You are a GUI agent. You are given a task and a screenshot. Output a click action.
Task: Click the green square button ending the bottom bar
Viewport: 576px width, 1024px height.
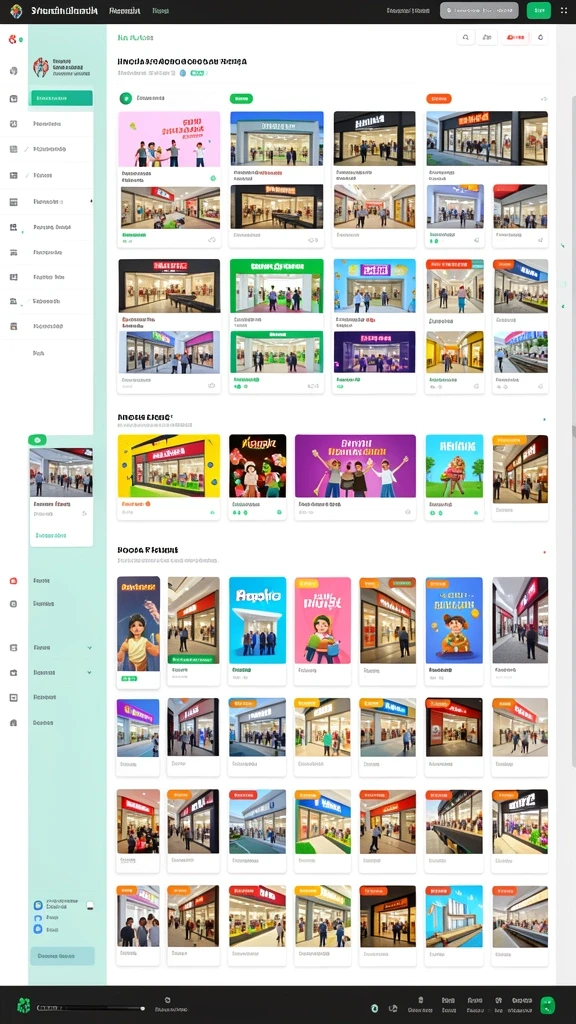pos(548,1005)
